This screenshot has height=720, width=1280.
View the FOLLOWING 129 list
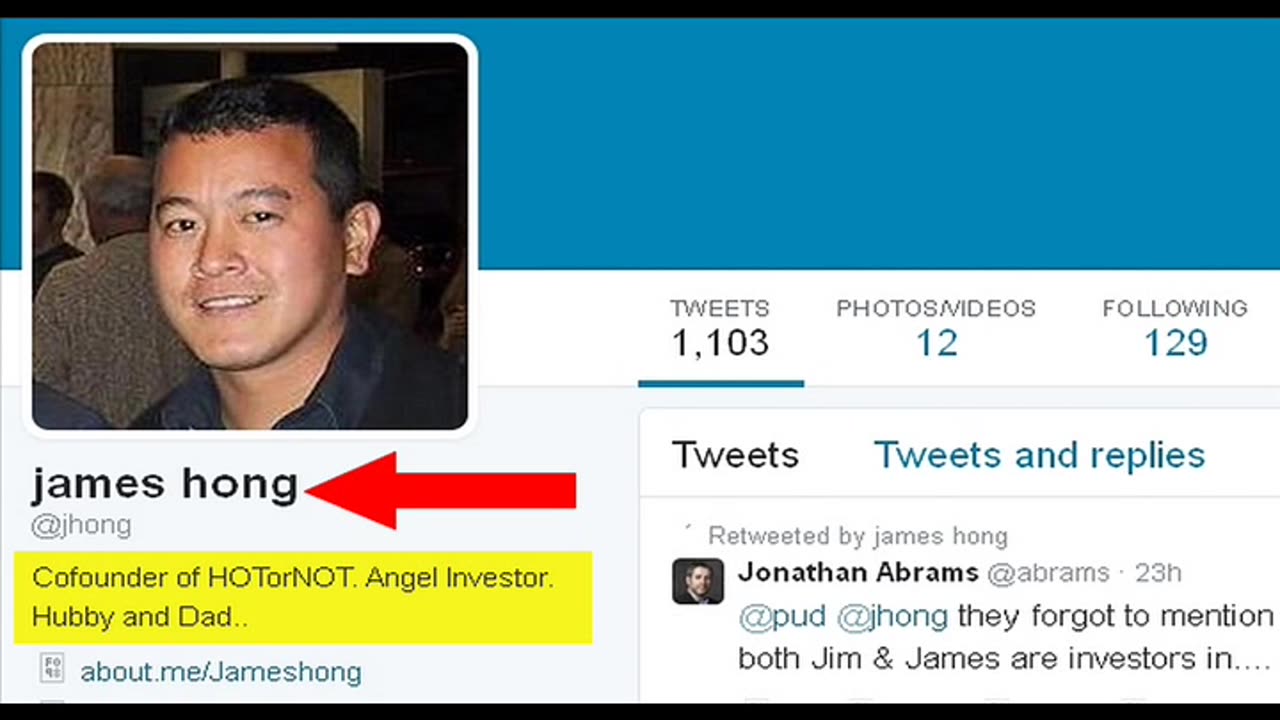click(x=1175, y=328)
